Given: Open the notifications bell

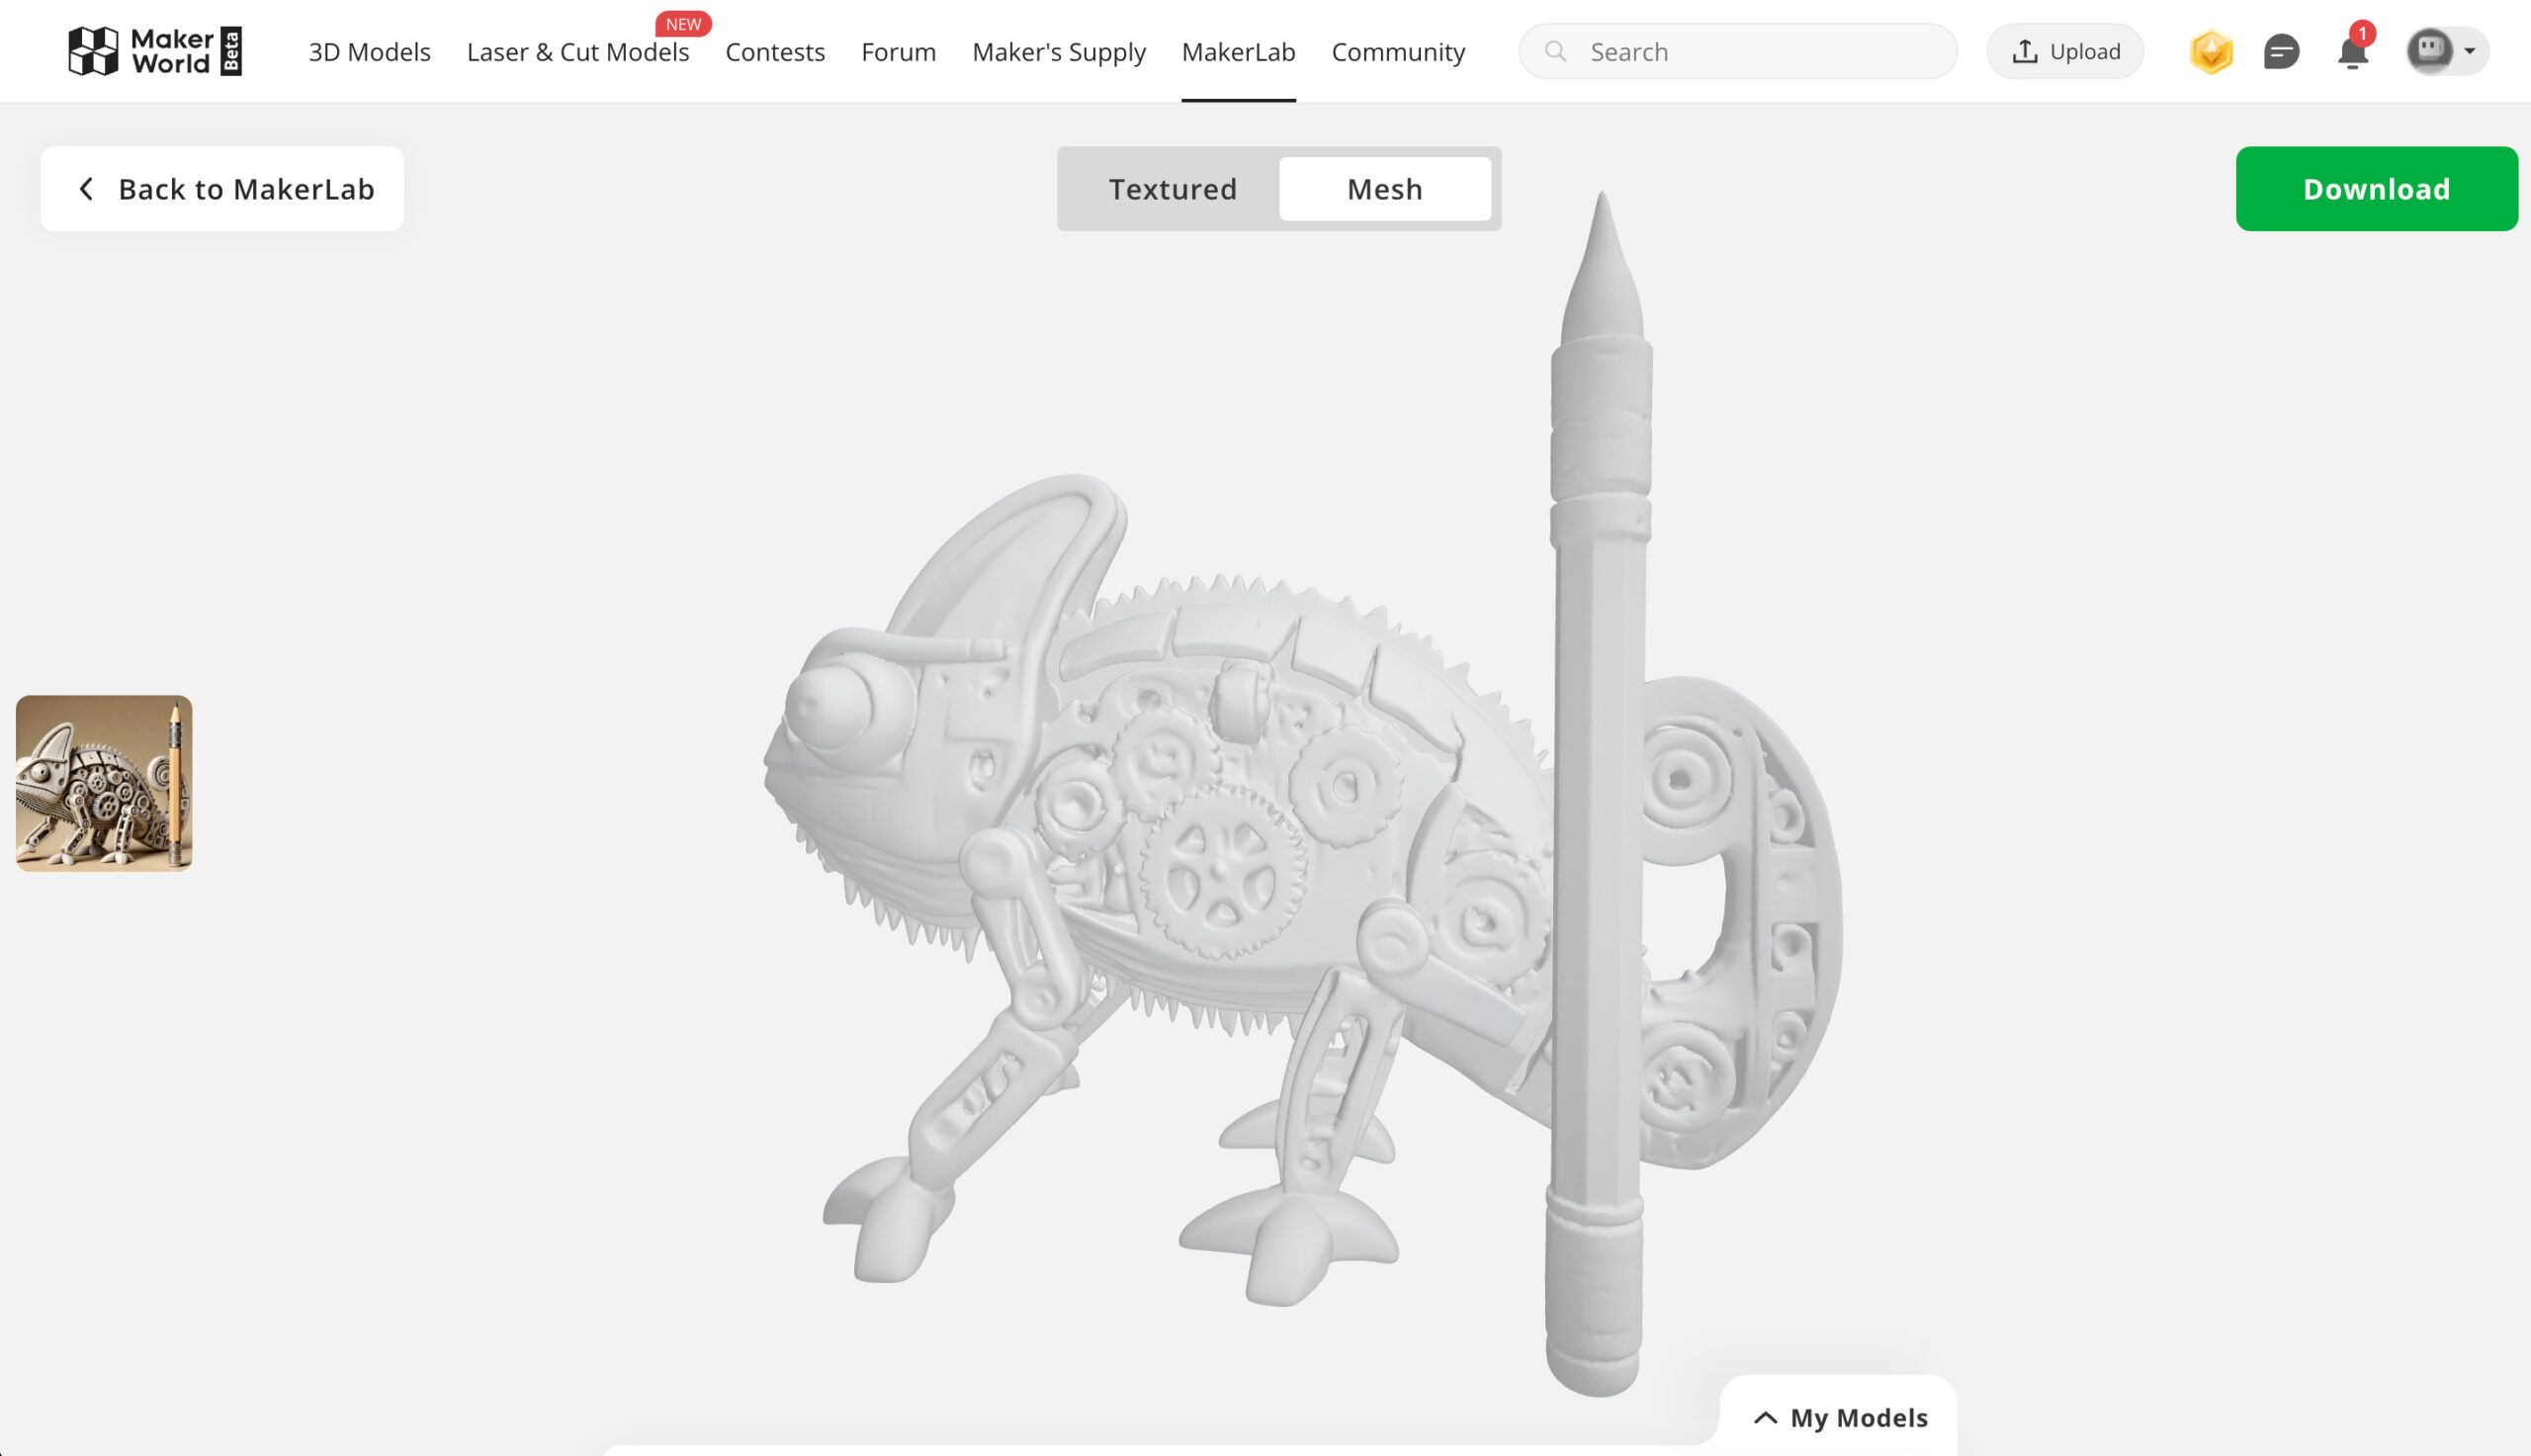Looking at the screenshot, I should [x=2352, y=51].
